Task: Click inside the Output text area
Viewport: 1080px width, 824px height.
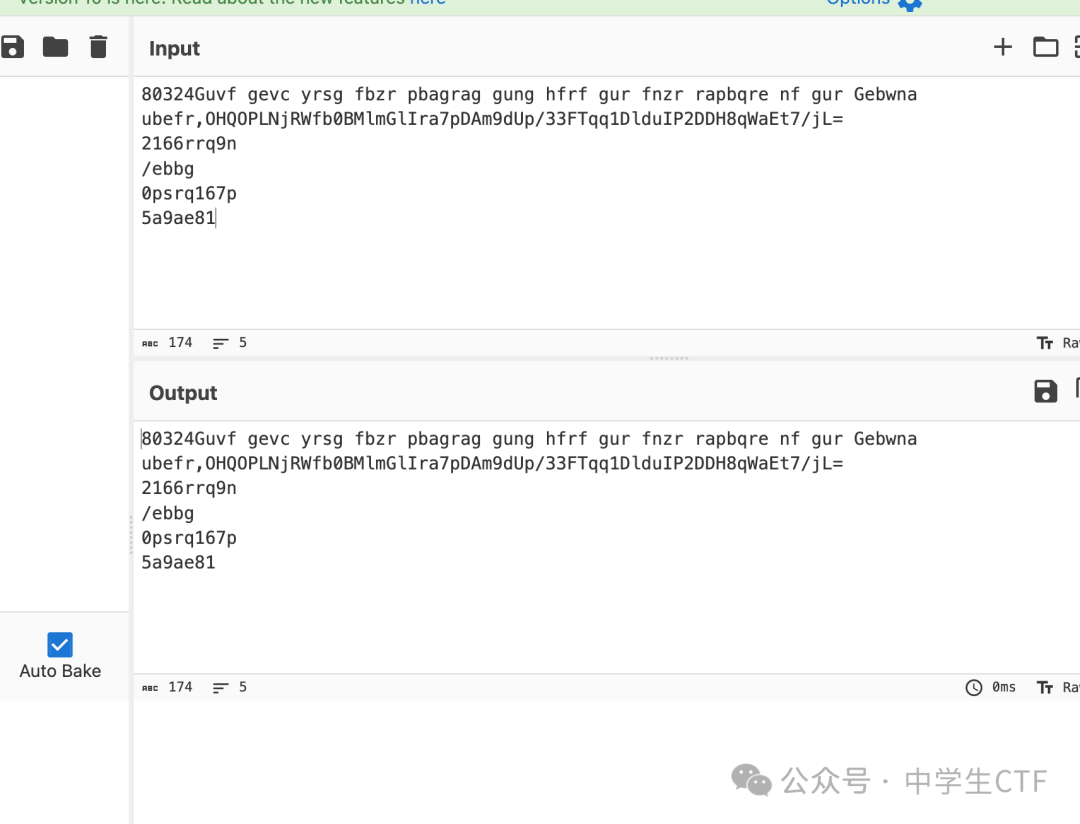Action: point(606,547)
